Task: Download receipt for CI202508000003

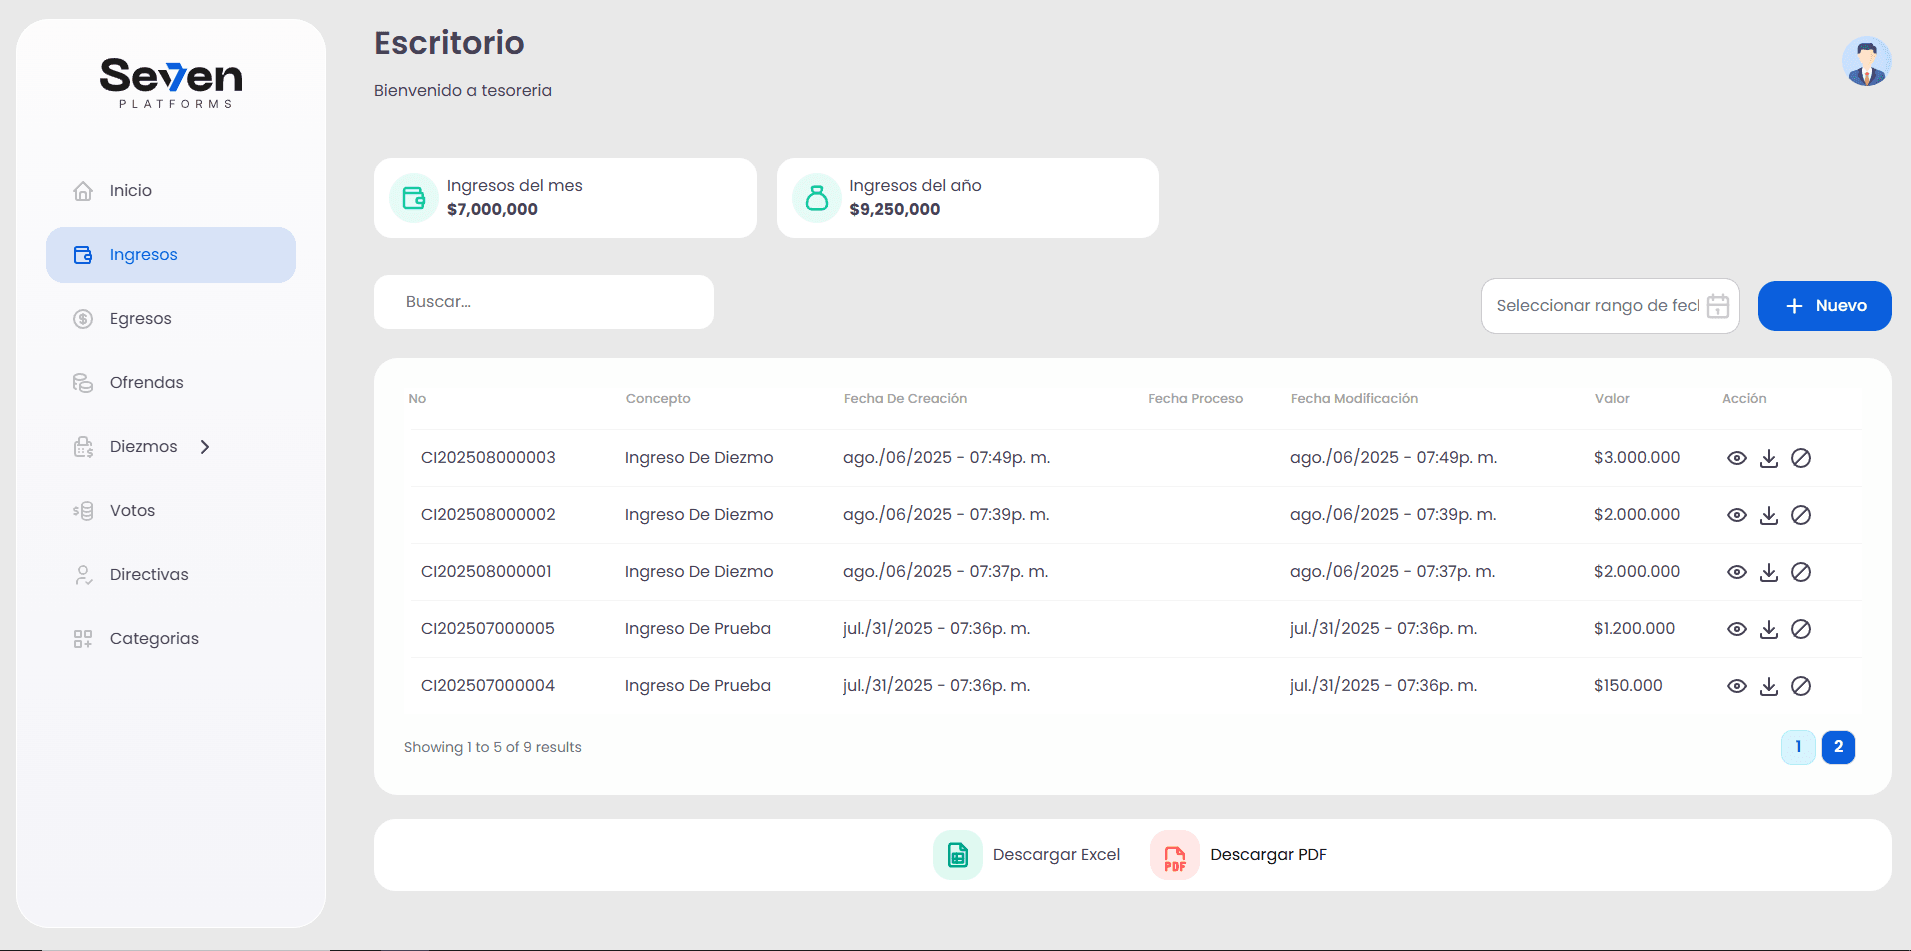Action: pyautogui.click(x=1769, y=458)
